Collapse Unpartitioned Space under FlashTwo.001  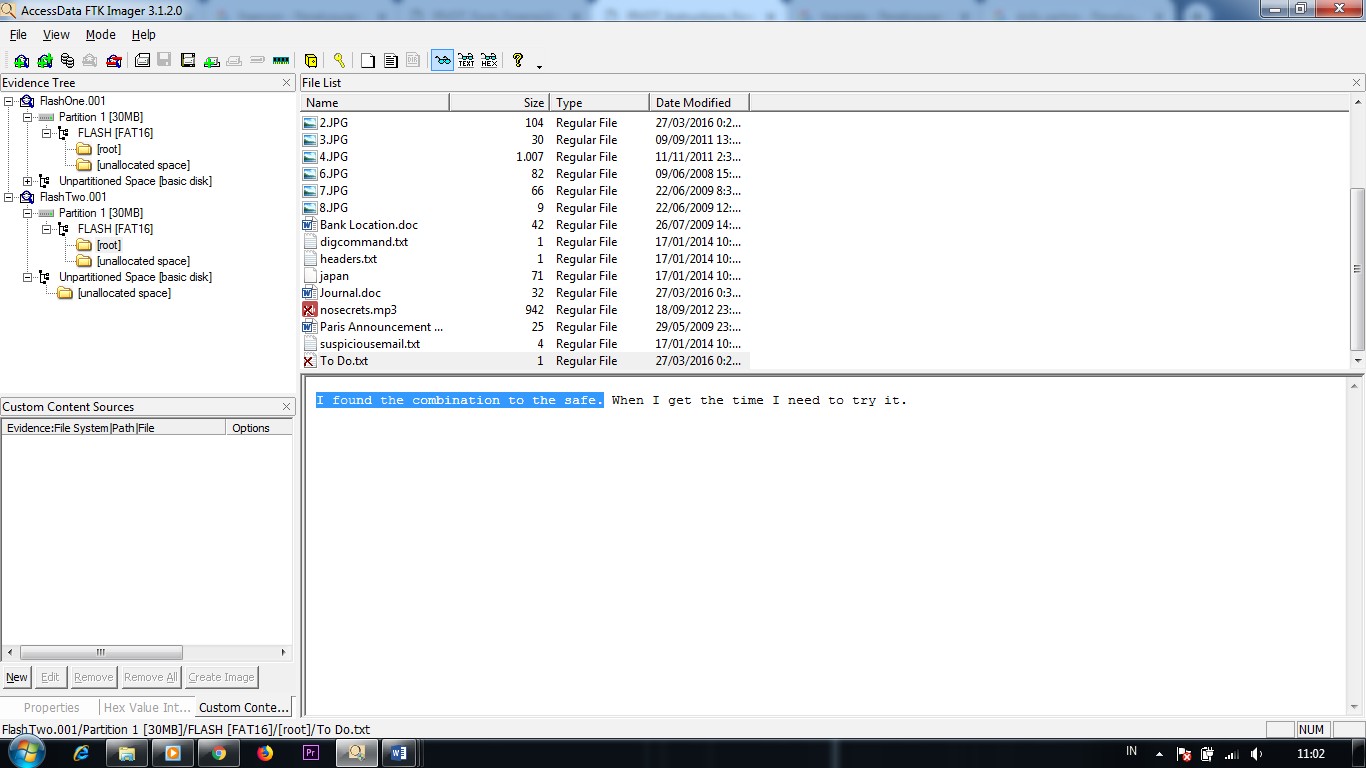[28, 277]
